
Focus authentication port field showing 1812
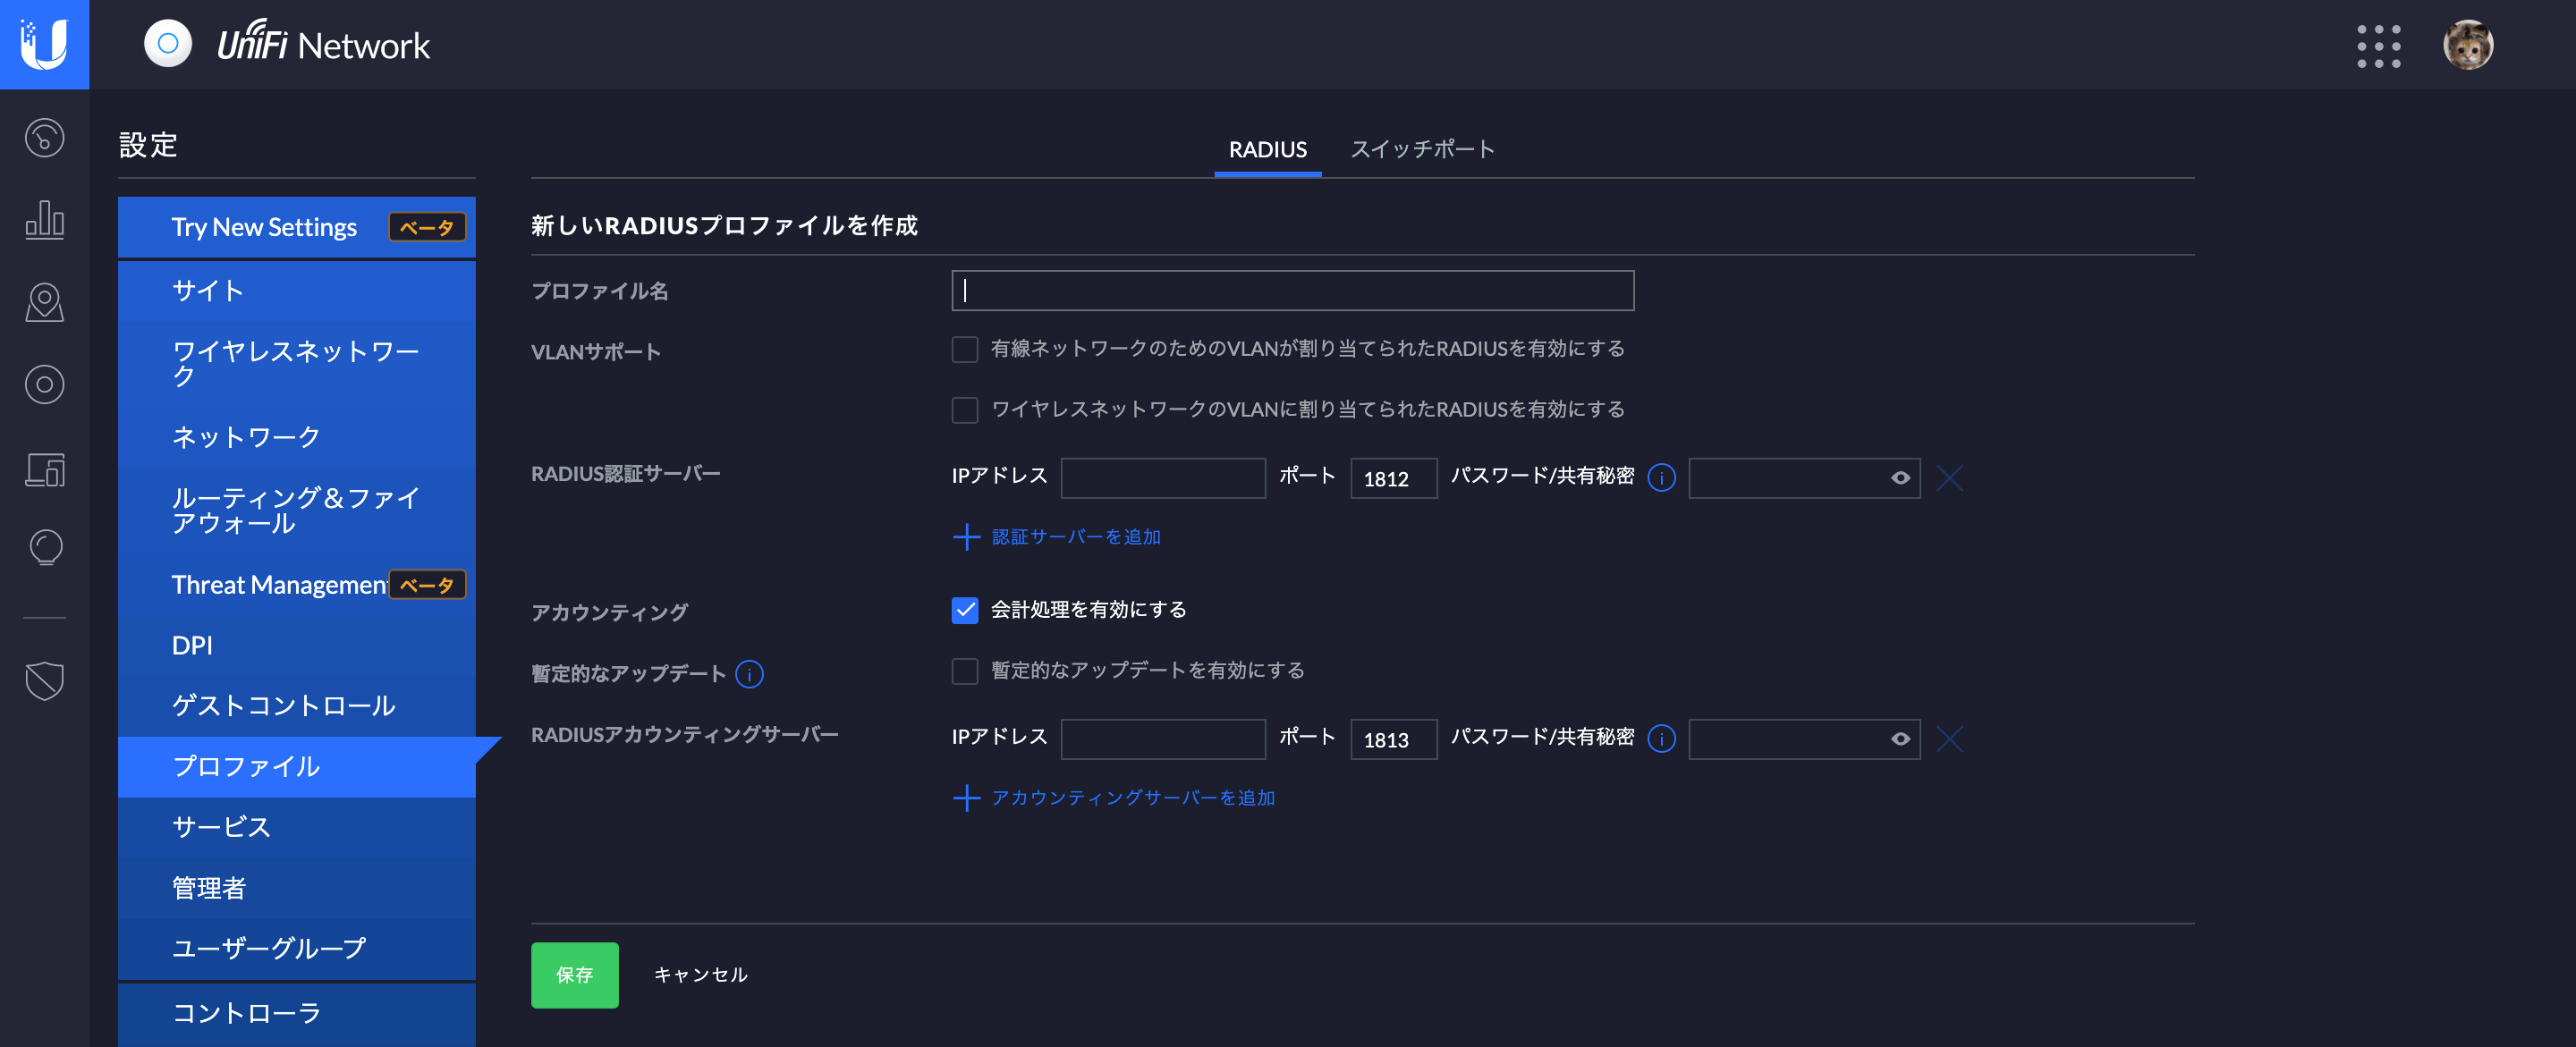coord(1393,478)
